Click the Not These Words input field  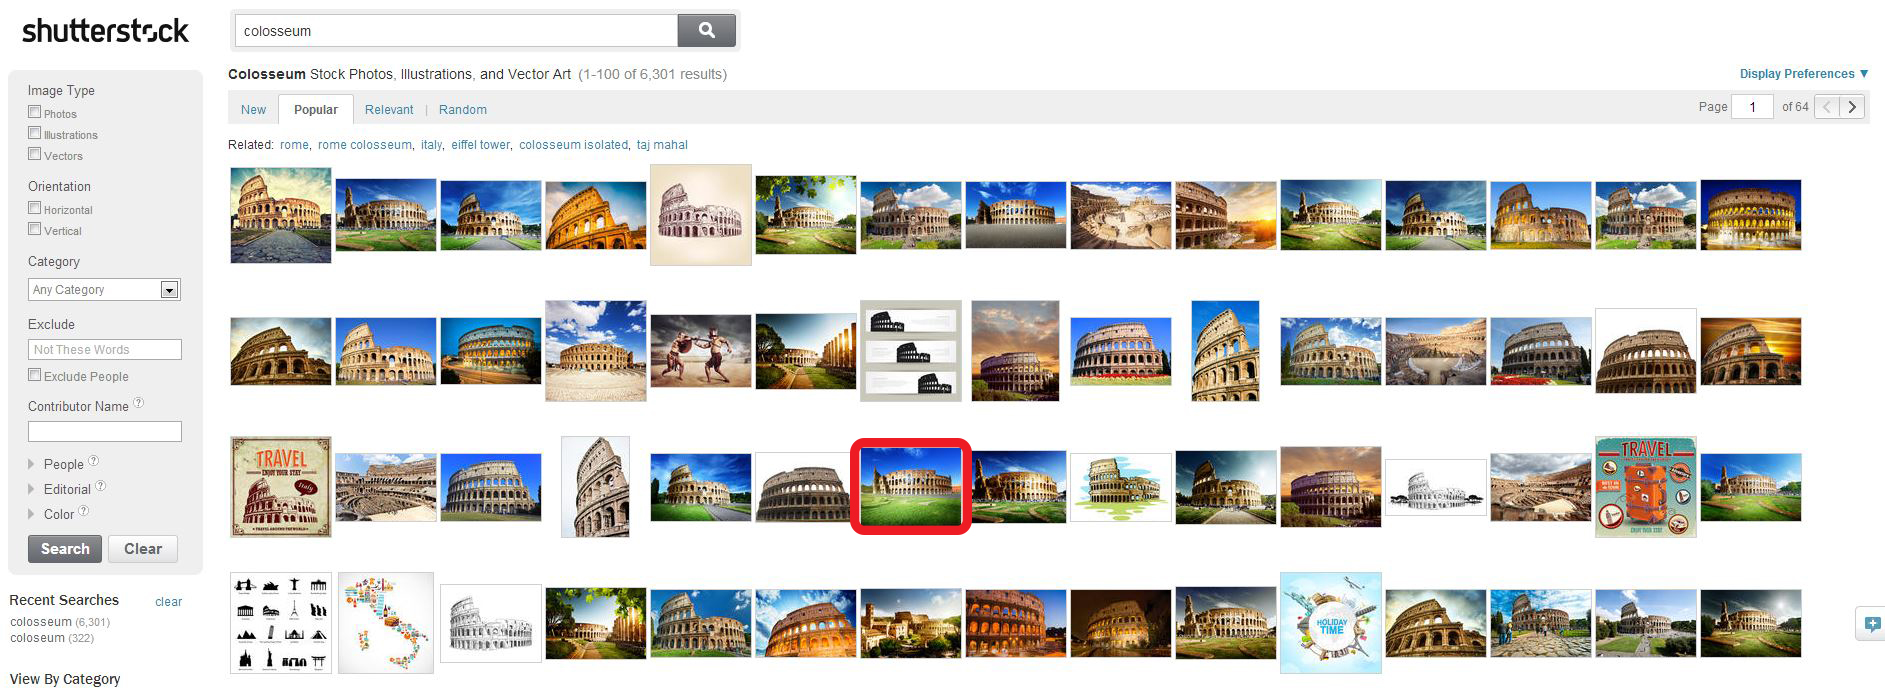tap(105, 349)
